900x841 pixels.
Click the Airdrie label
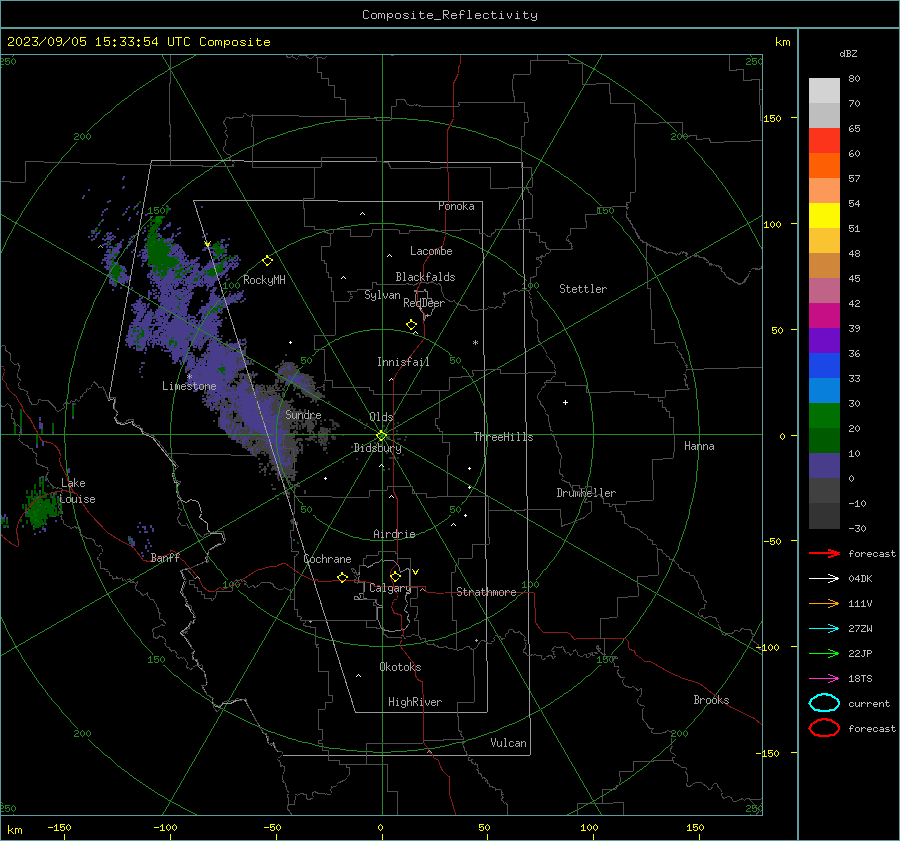click(394, 534)
